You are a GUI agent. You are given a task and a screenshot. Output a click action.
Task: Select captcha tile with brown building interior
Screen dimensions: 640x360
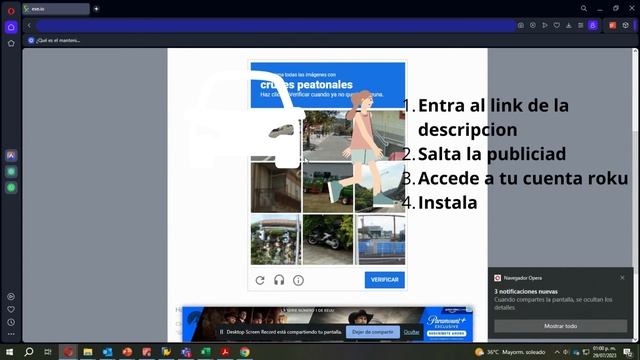point(276,188)
